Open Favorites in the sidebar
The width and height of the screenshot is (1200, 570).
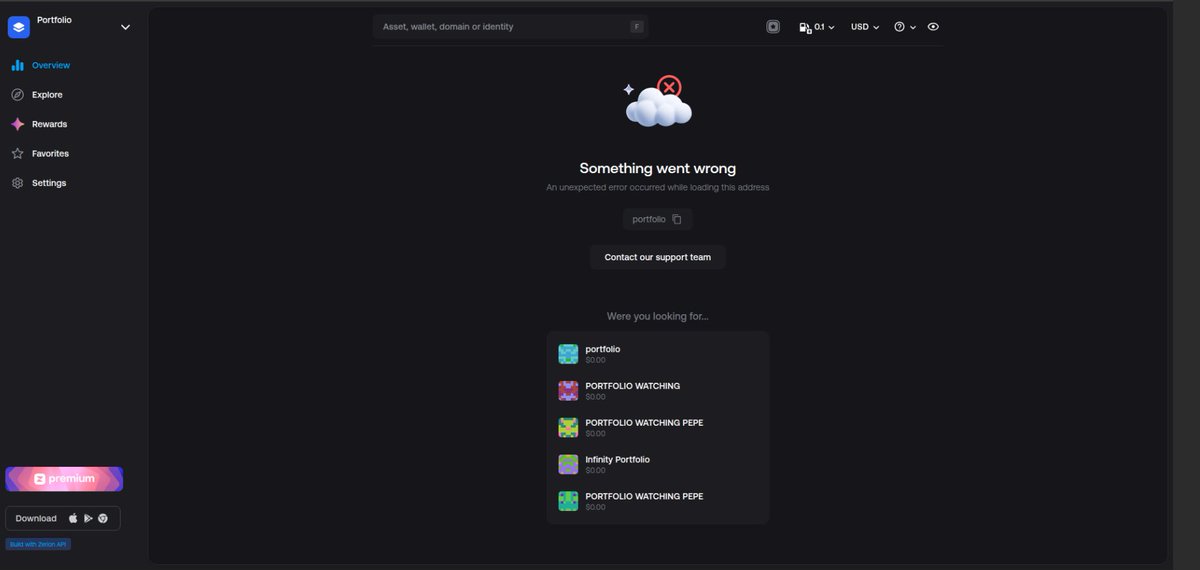tap(40, 154)
